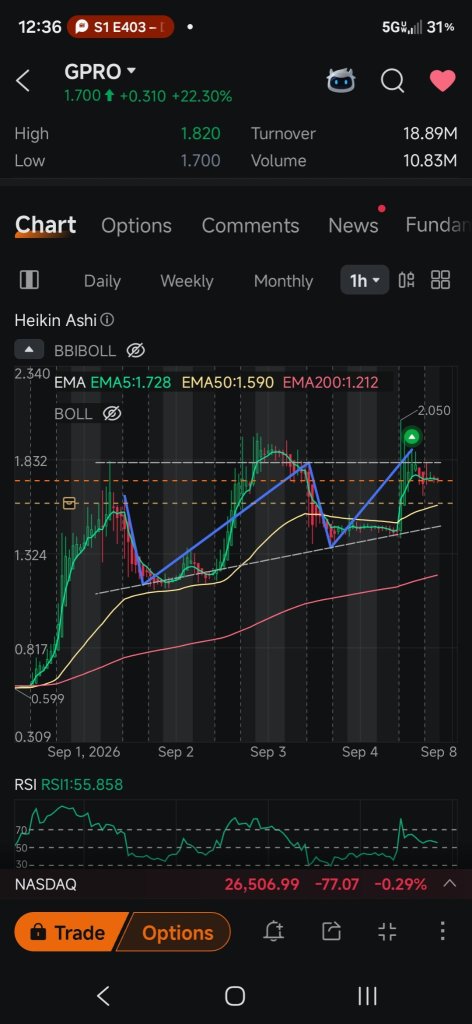Tap the EMA50:1.590 label
The image size is (472, 1024).
tap(227, 383)
